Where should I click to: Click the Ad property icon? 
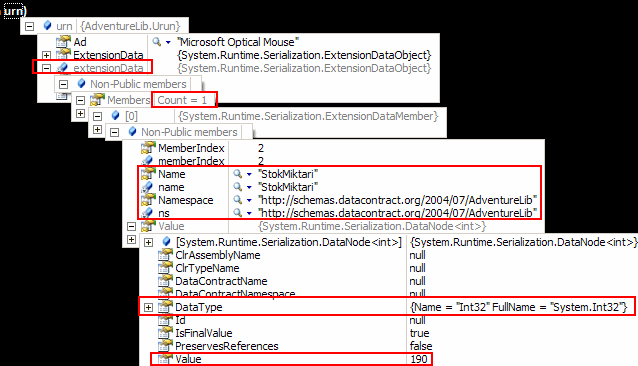(63, 41)
